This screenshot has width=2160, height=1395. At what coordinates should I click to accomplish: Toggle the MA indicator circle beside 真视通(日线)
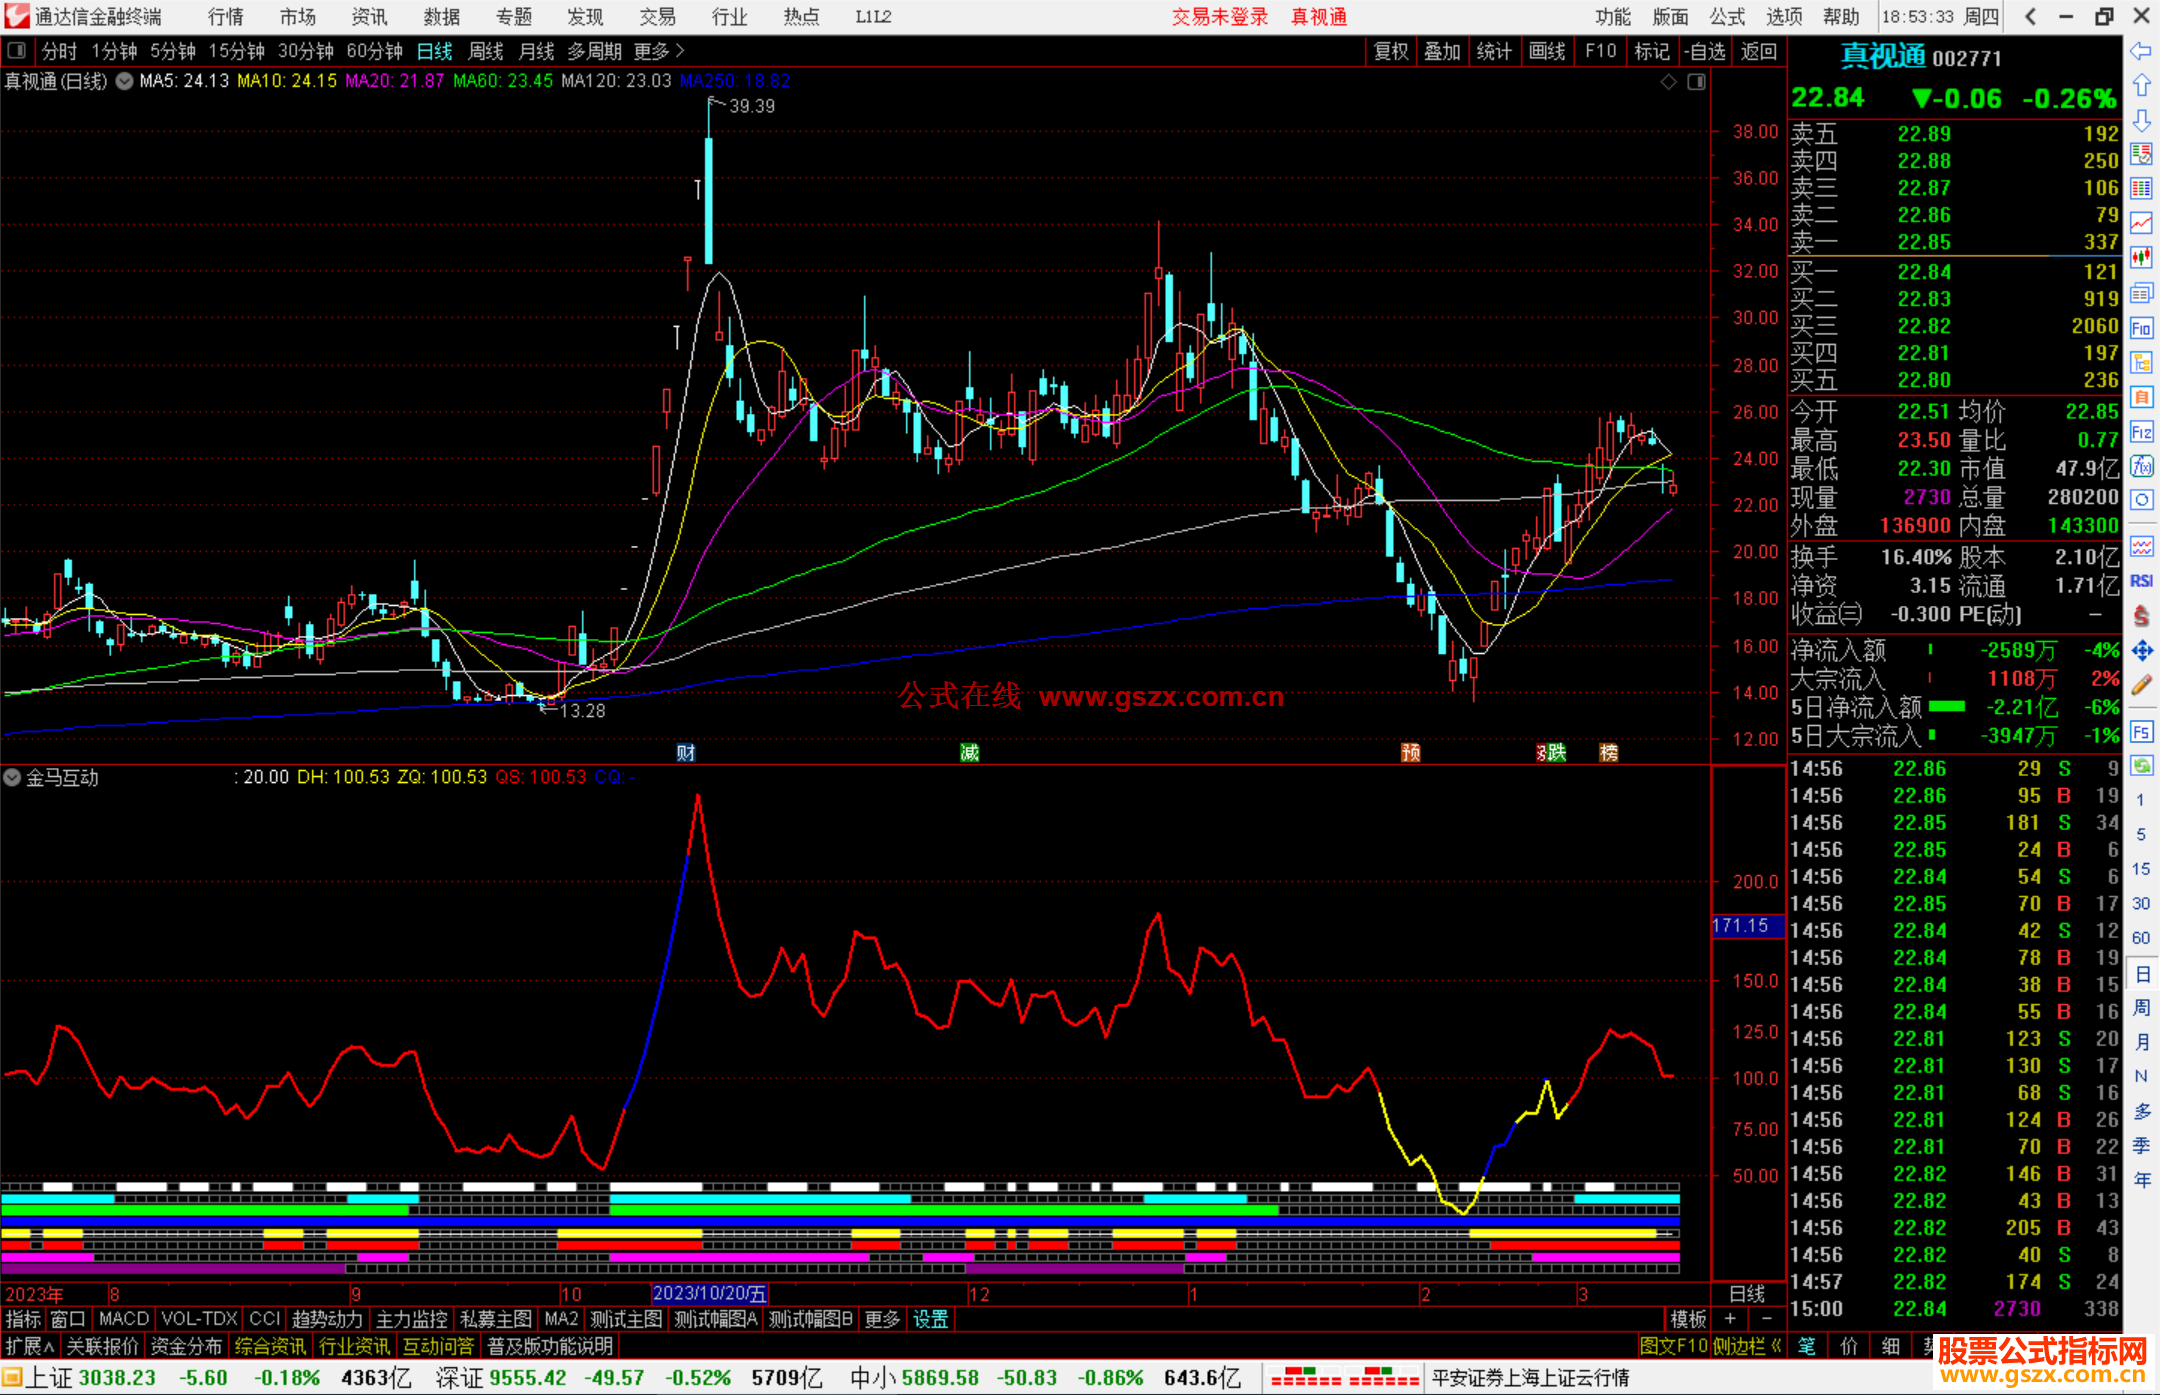coord(124,81)
